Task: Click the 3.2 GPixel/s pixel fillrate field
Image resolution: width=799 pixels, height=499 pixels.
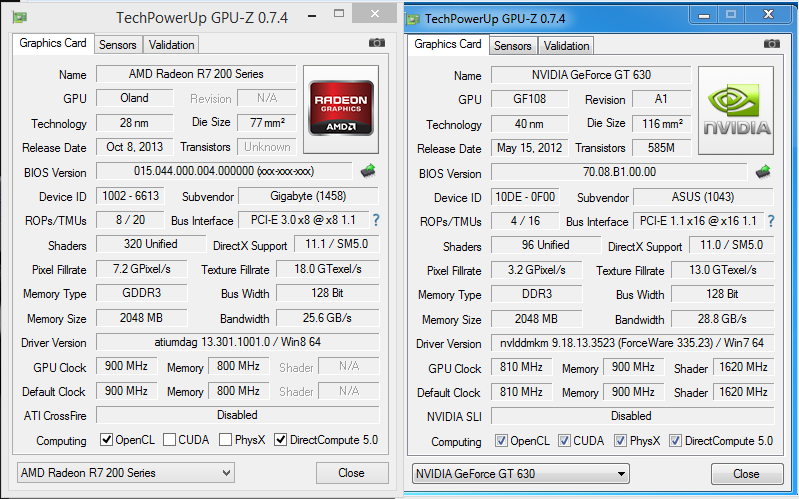Action: pyautogui.click(x=537, y=270)
